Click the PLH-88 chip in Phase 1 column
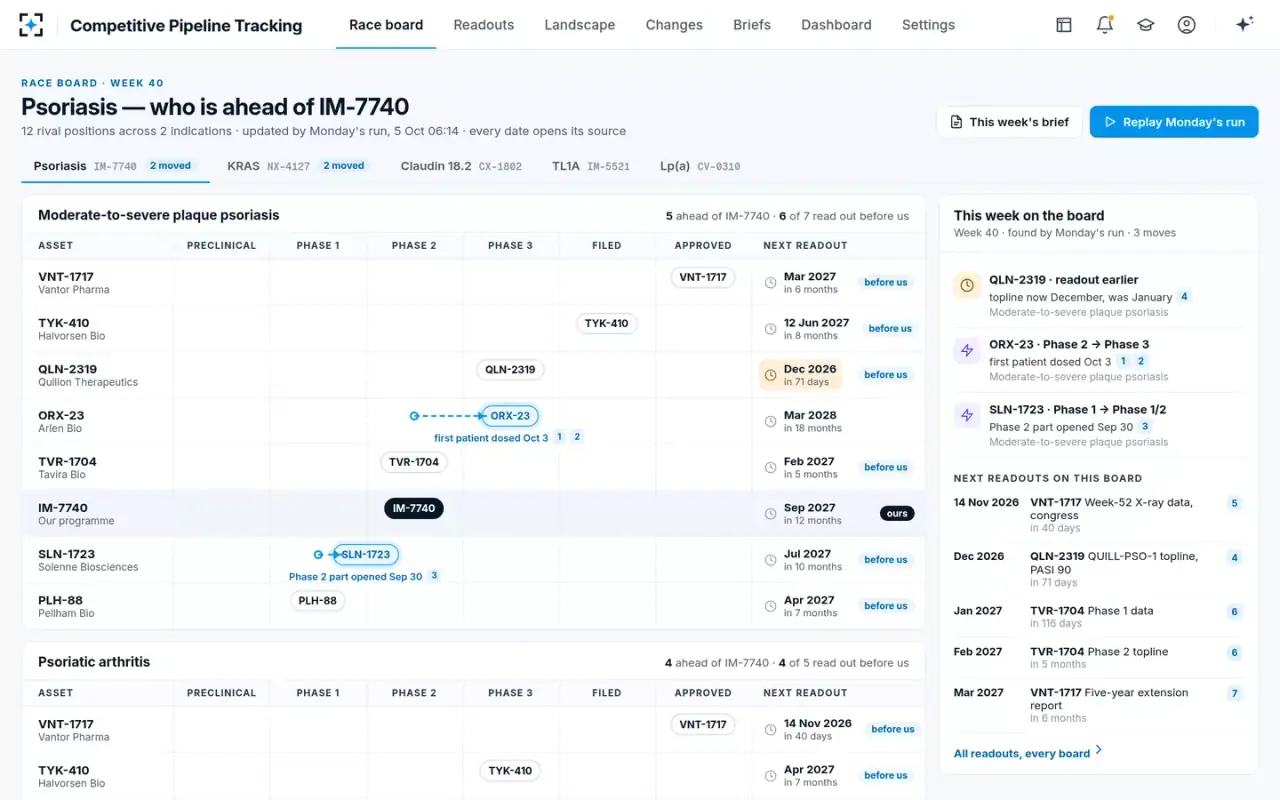1280x800 pixels. [x=318, y=601]
